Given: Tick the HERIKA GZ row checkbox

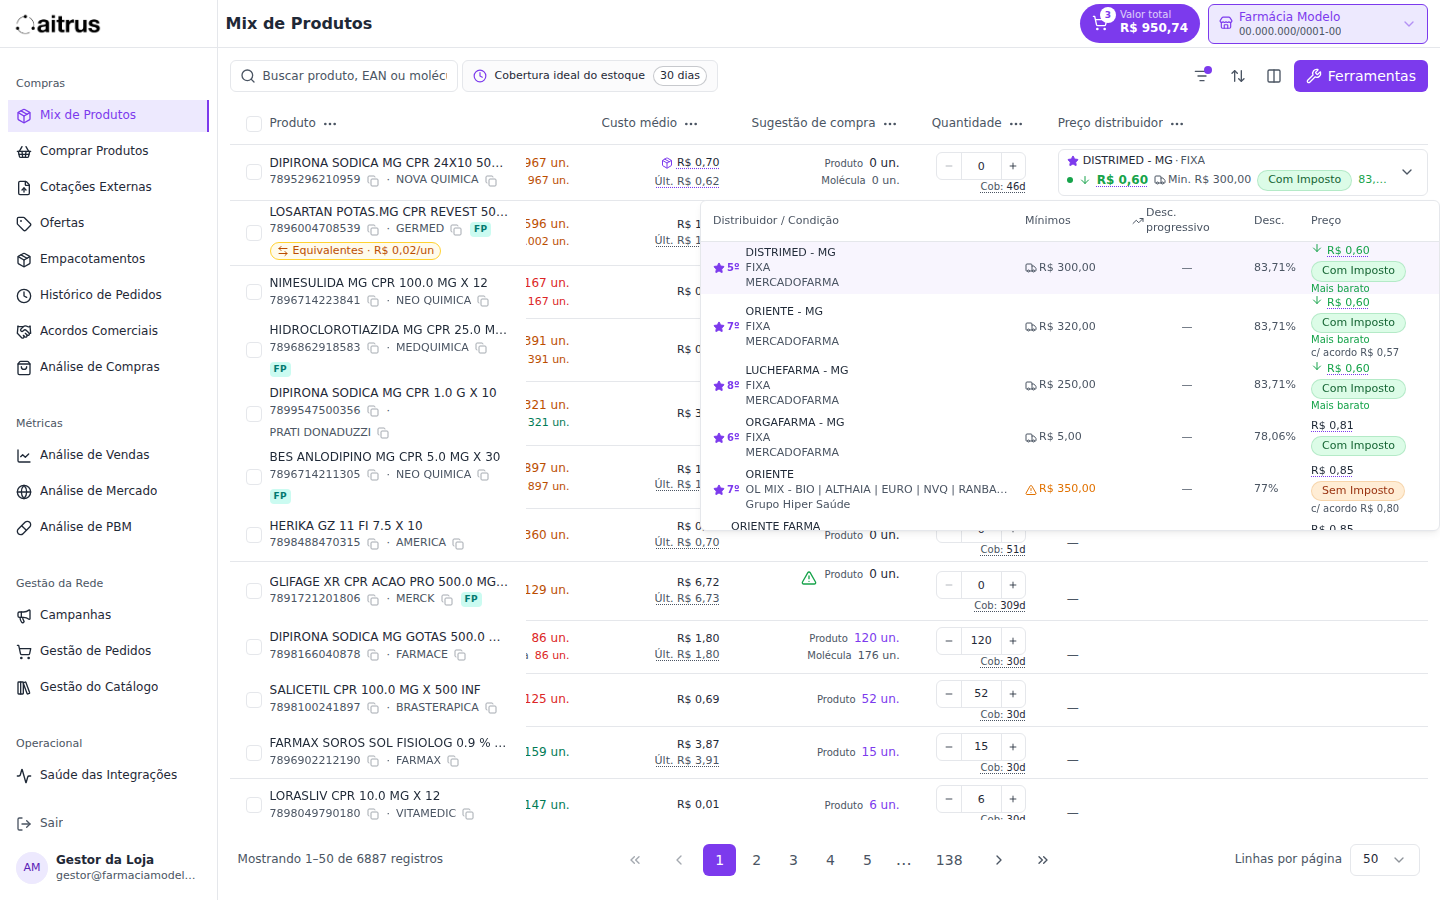Looking at the screenshot, I should (x=254, y=535).
